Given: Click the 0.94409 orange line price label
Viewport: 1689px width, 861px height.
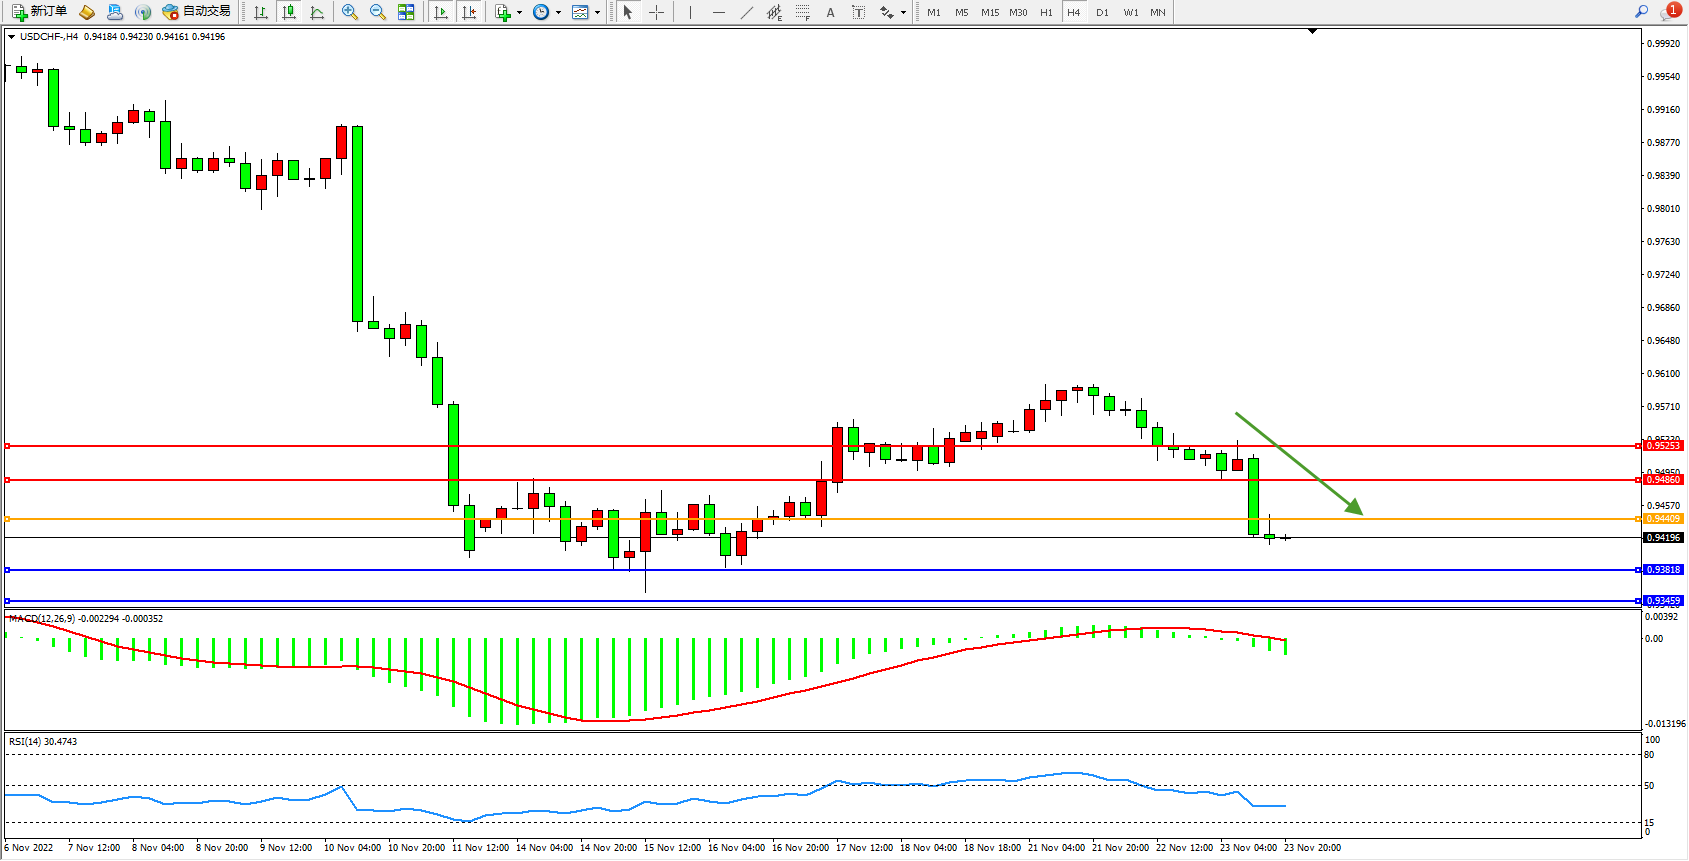Looking at the screenshot, I should click(x=1663, y=519).
